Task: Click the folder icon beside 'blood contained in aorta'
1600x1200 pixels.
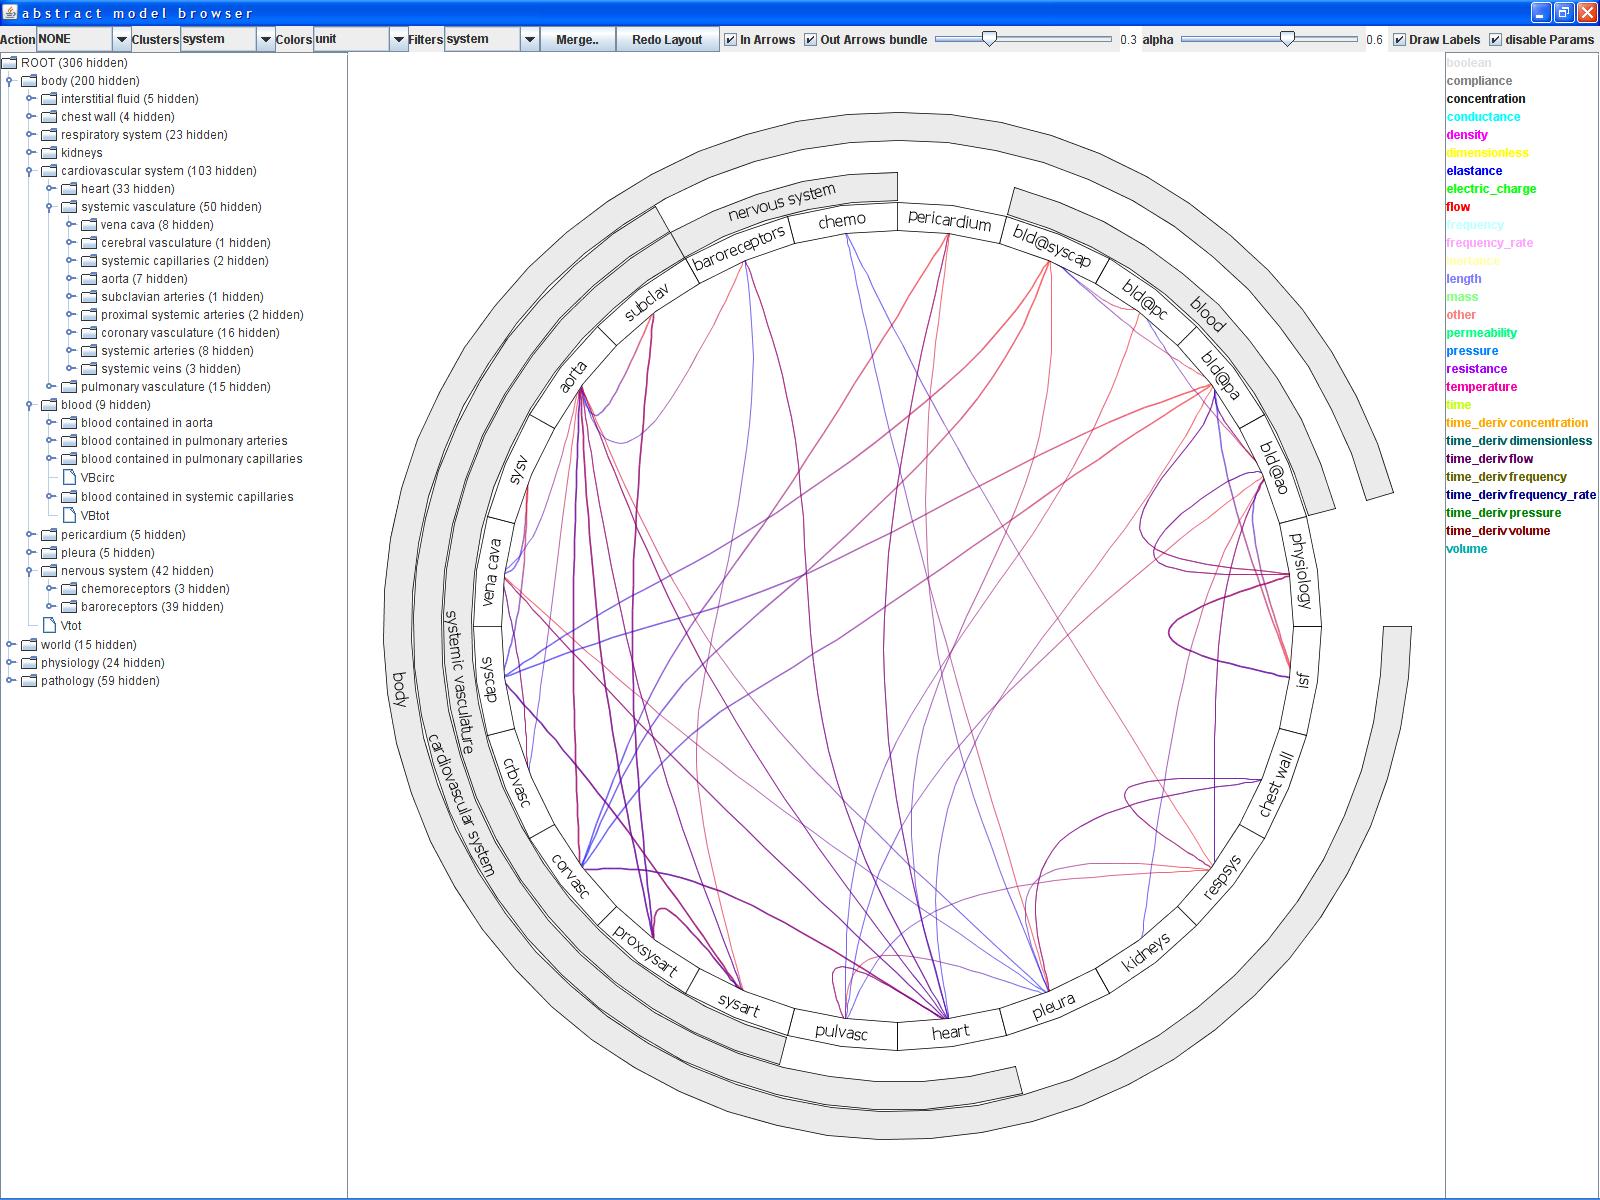Action: tap(69, 423)
